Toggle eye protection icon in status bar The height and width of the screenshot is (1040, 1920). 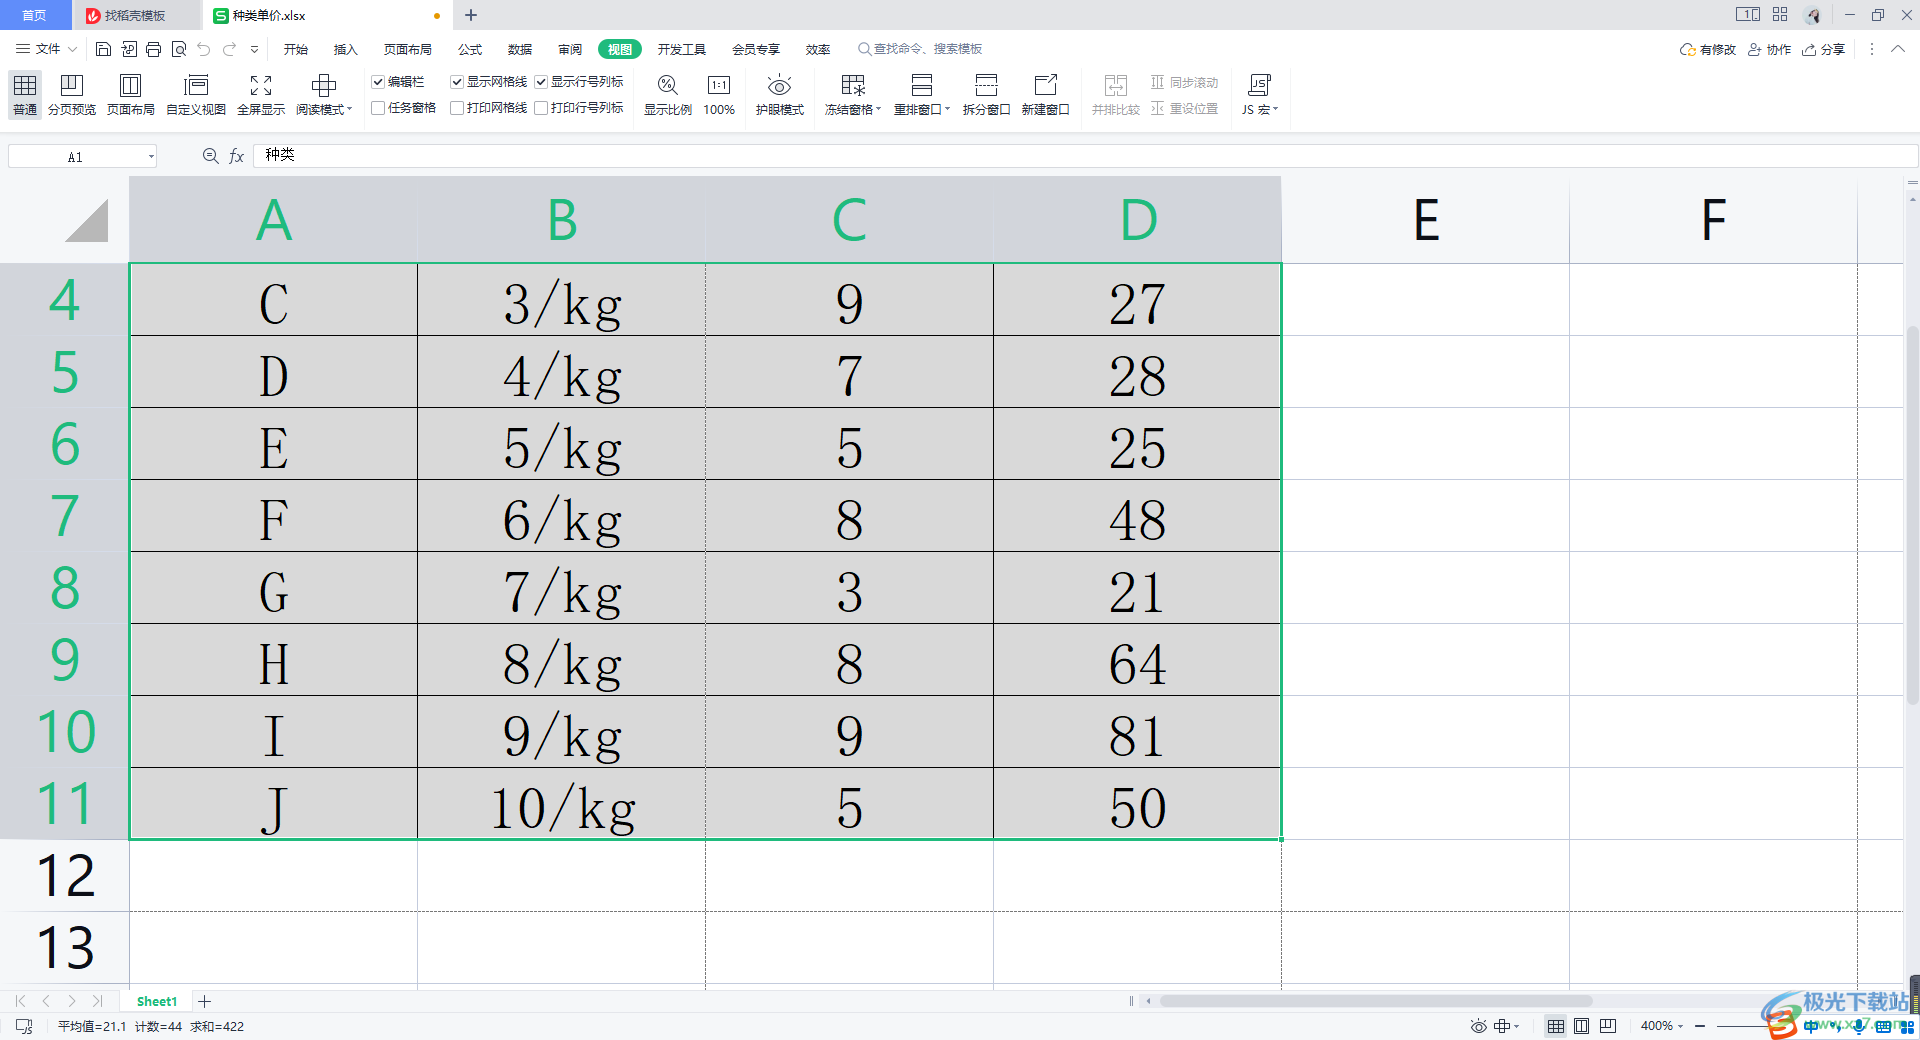tap(1478, 1026)
